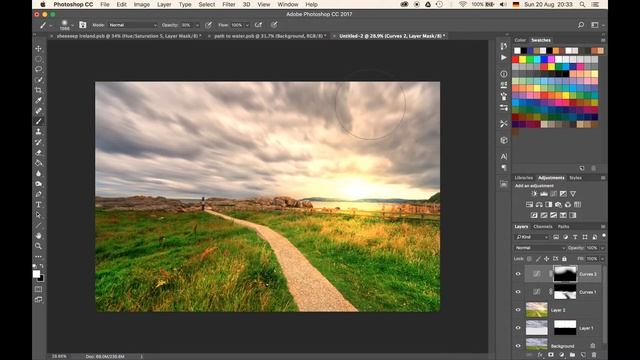Select the Crop tool
Viewport: 640px width, 360px height.
(38, 90)
